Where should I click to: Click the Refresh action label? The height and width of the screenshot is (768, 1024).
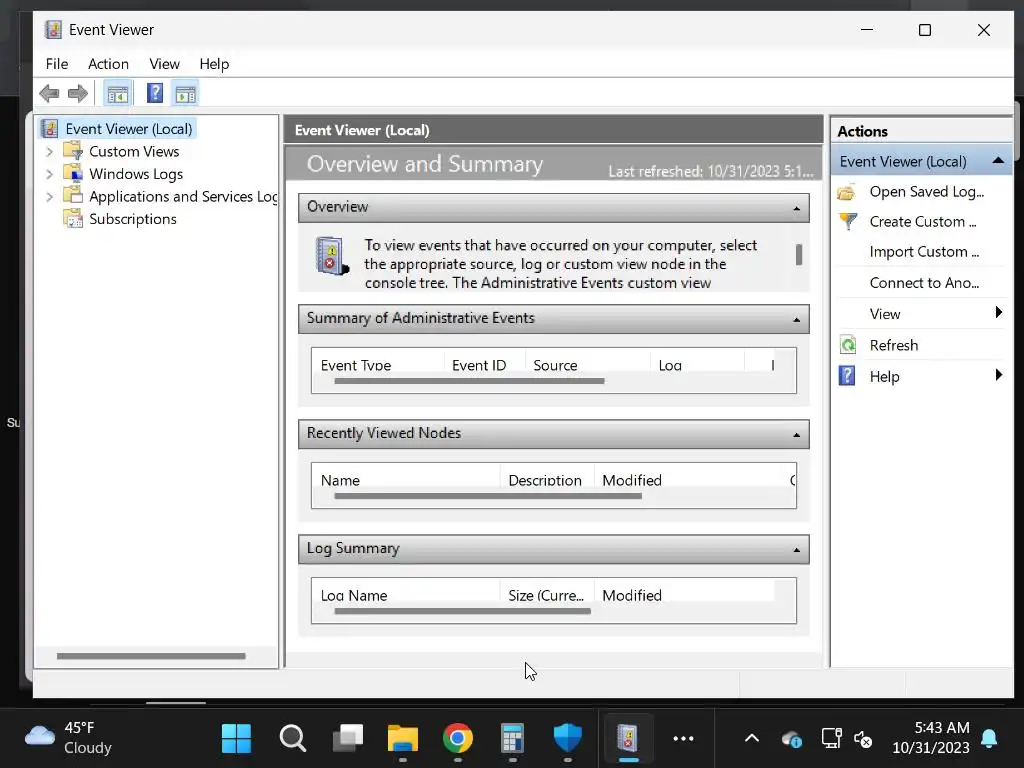point(893,345)
